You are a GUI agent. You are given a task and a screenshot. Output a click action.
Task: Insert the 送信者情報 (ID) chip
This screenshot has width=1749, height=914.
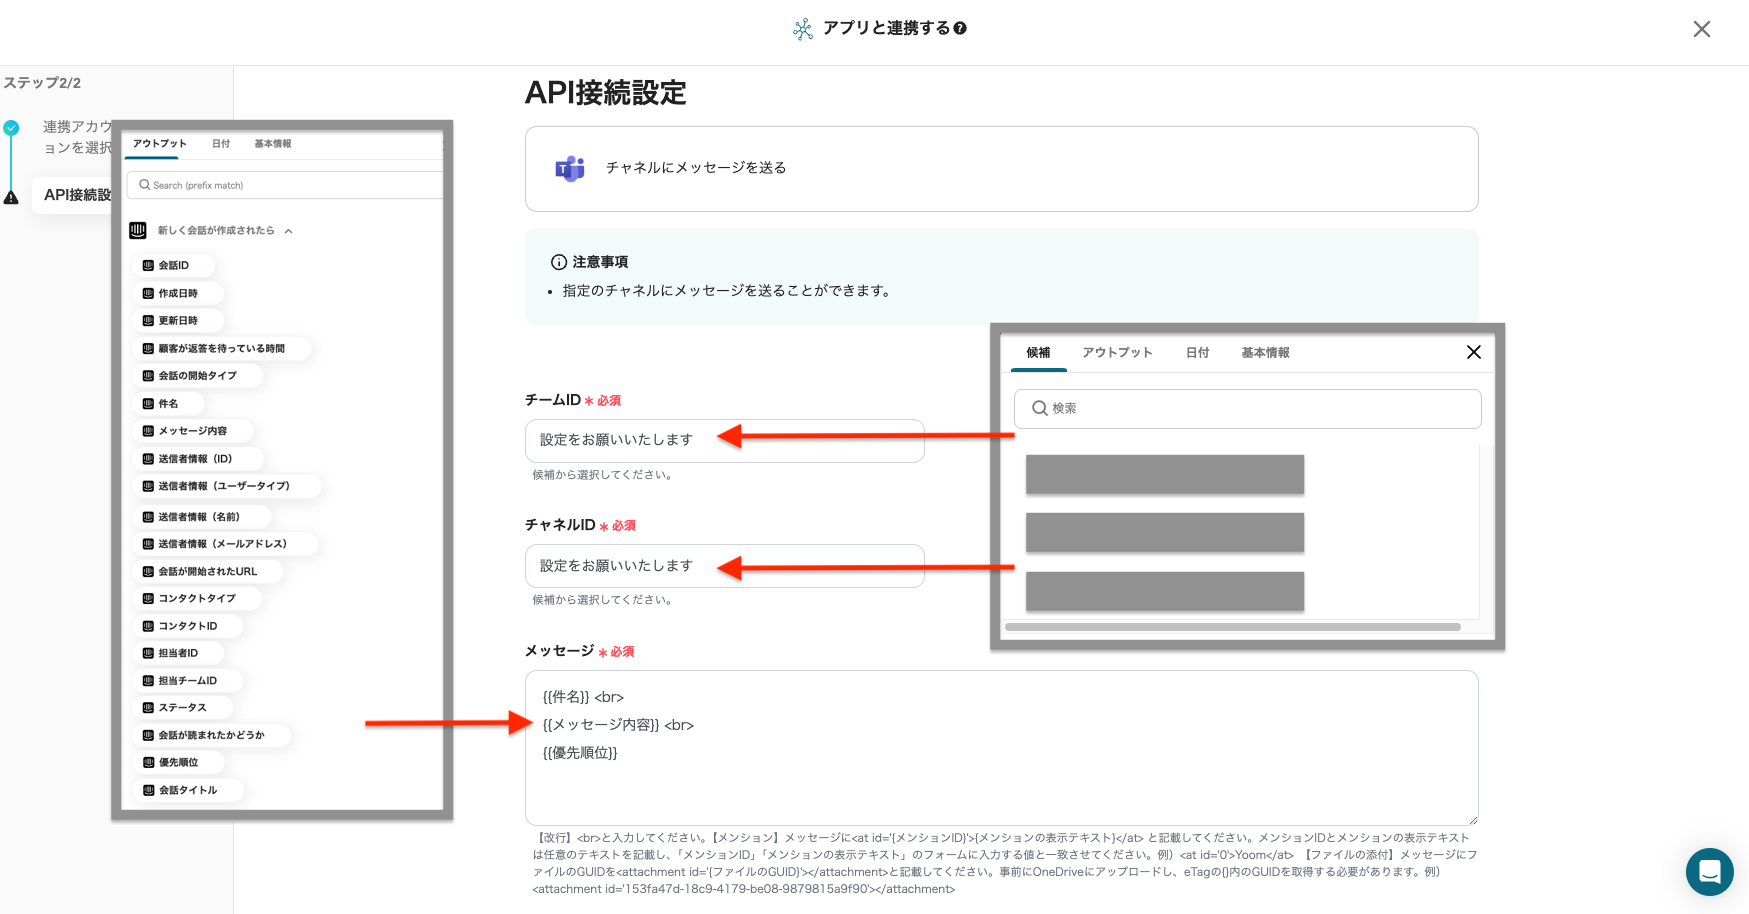pos(198,459)
